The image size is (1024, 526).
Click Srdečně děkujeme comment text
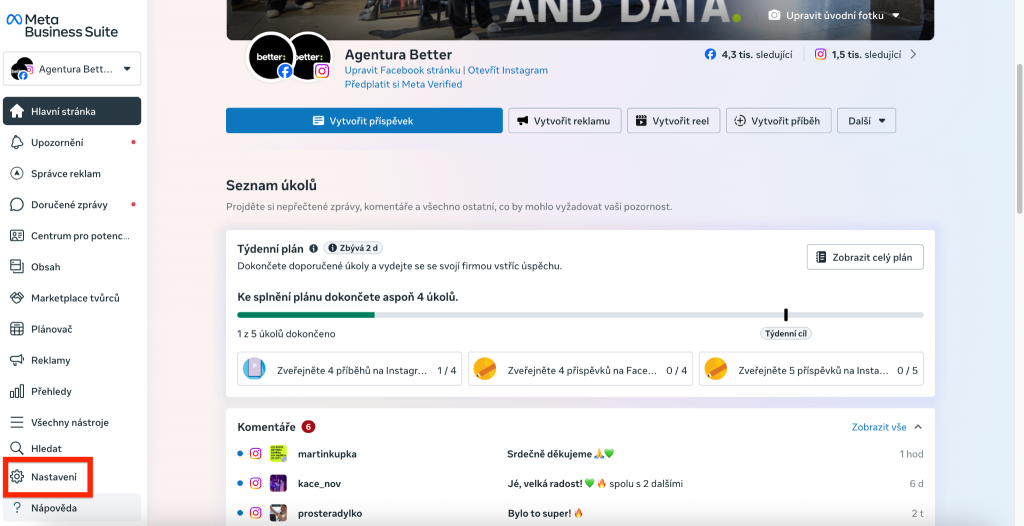tap(561, 453)
